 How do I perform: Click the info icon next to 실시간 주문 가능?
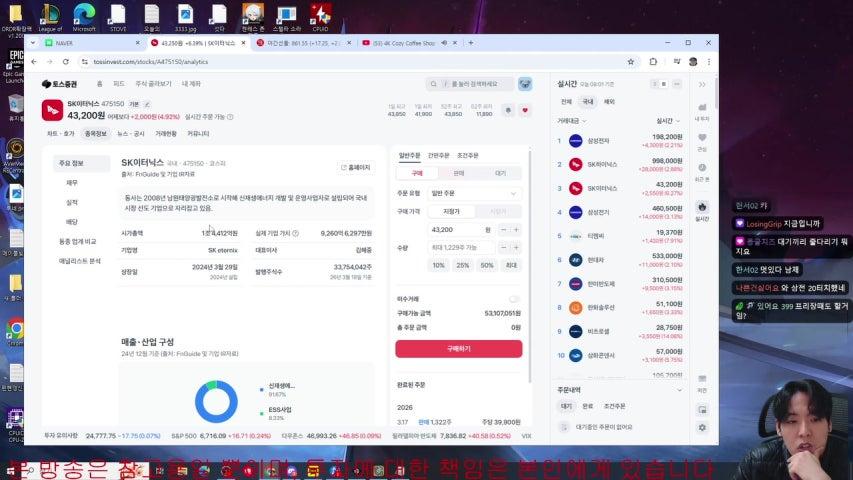[230, 117]
